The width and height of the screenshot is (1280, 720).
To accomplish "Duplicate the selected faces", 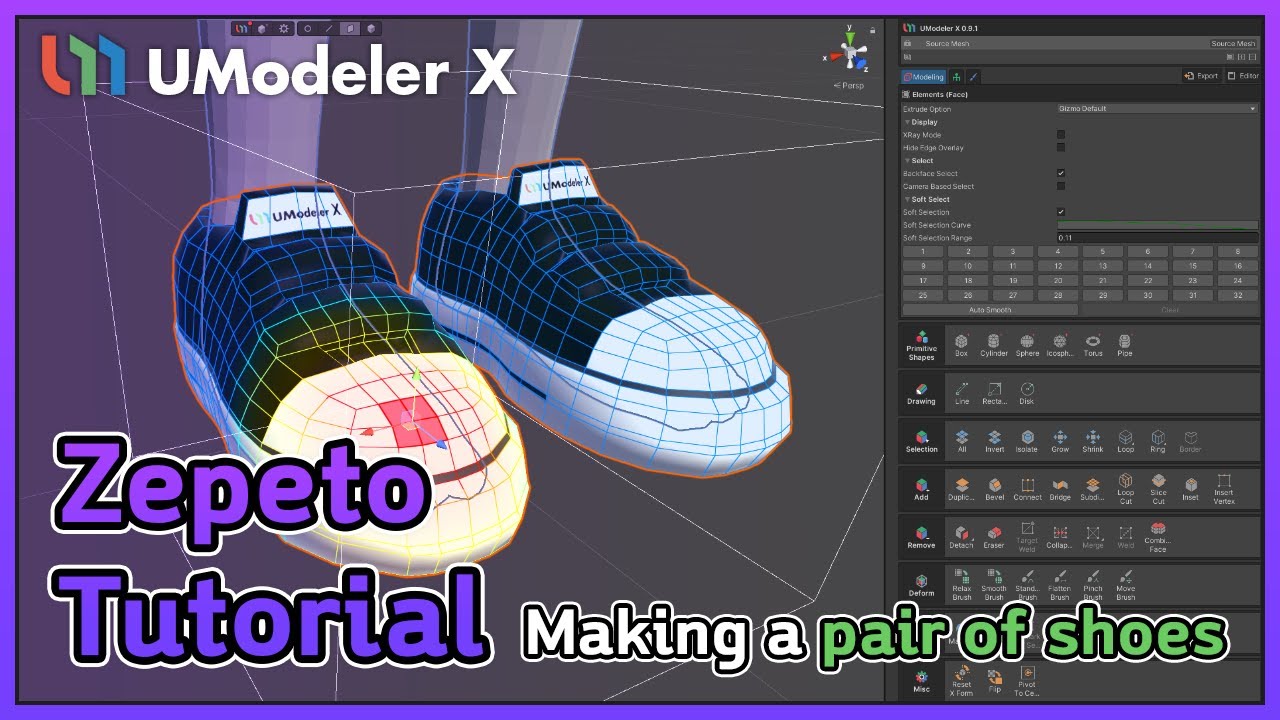I will point(961,489).
